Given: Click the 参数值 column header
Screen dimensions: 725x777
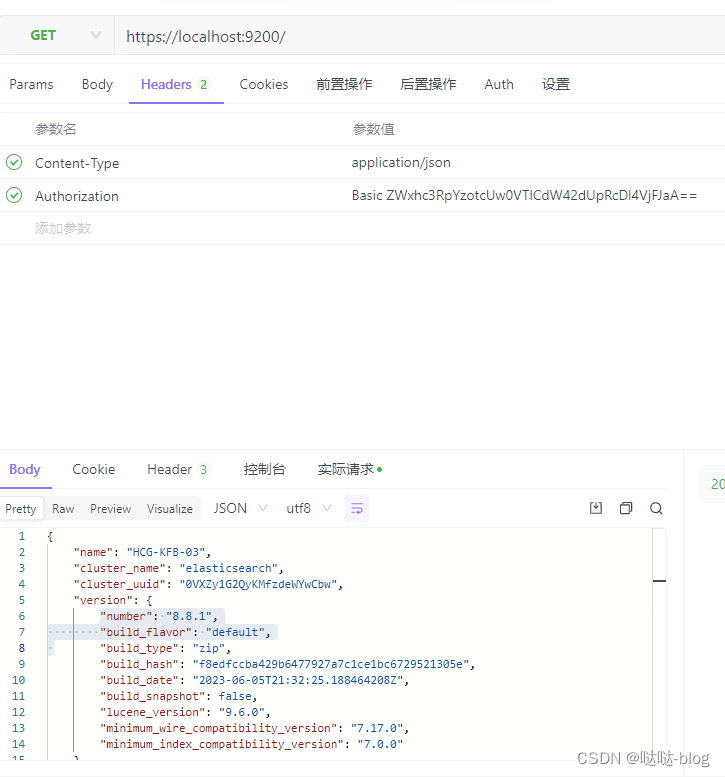Looking at the screenshot, I should (x=374, y=129).
